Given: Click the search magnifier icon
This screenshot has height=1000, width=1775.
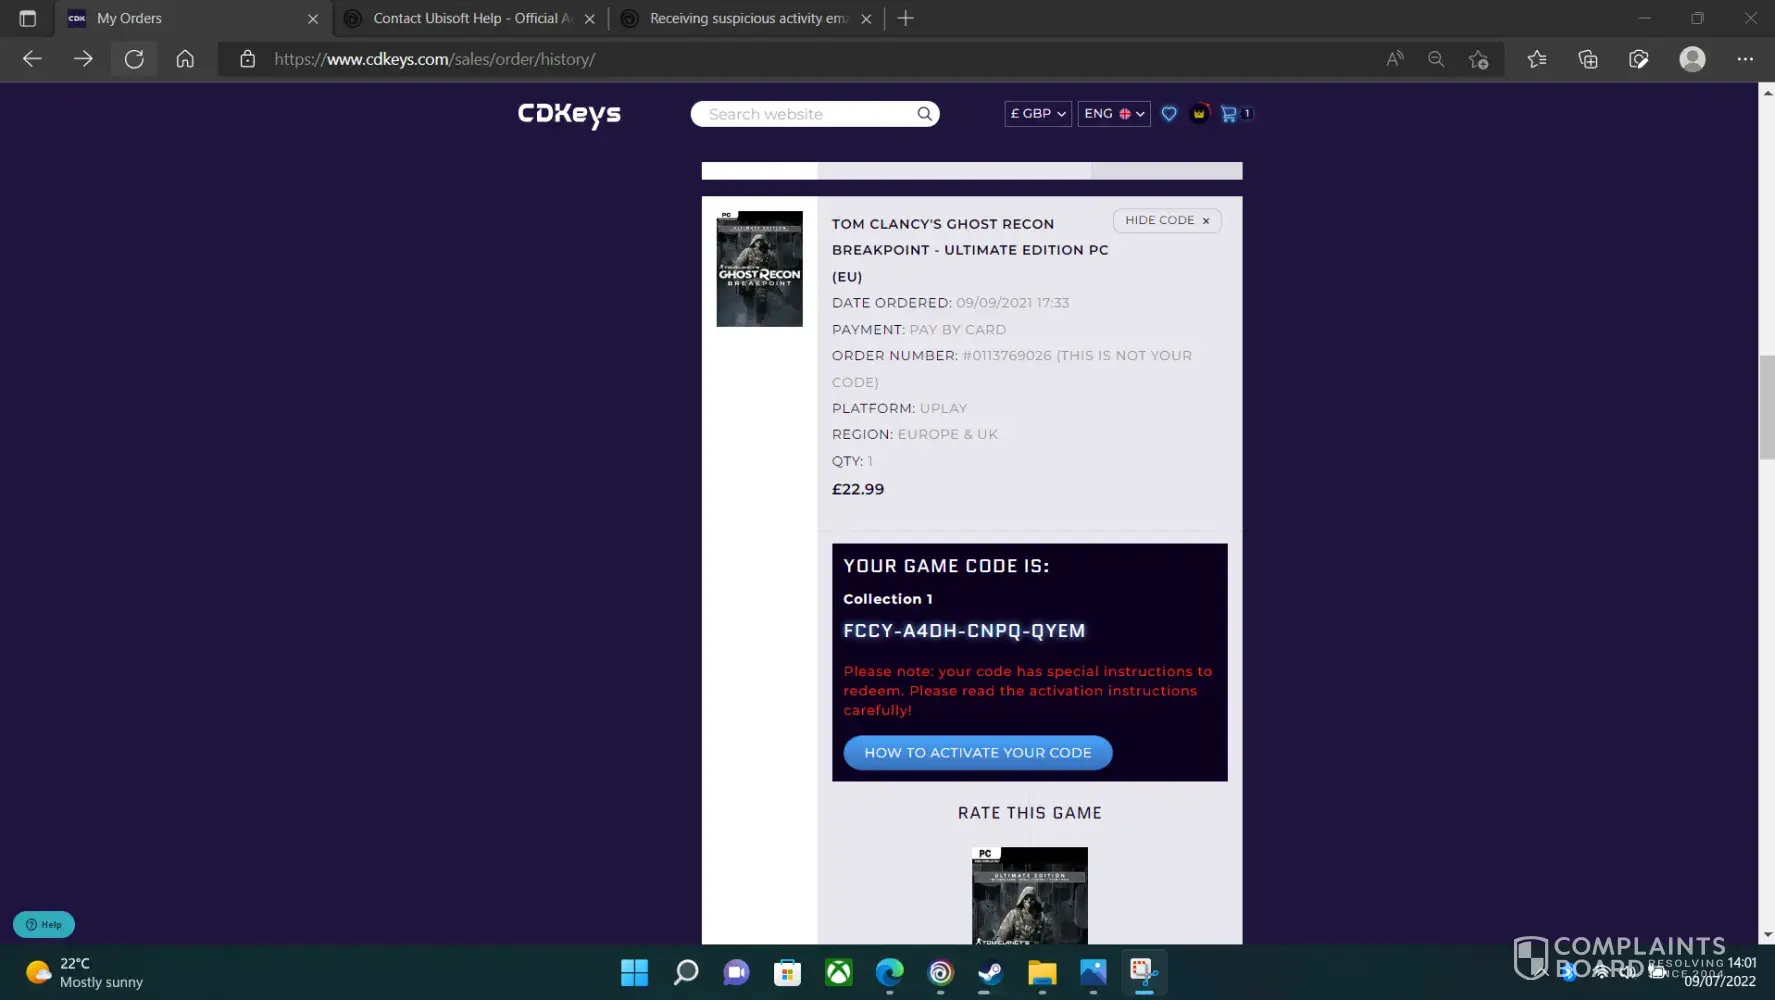Looking at the screenshot, I should pyautogui.click(x=924, y=114).
